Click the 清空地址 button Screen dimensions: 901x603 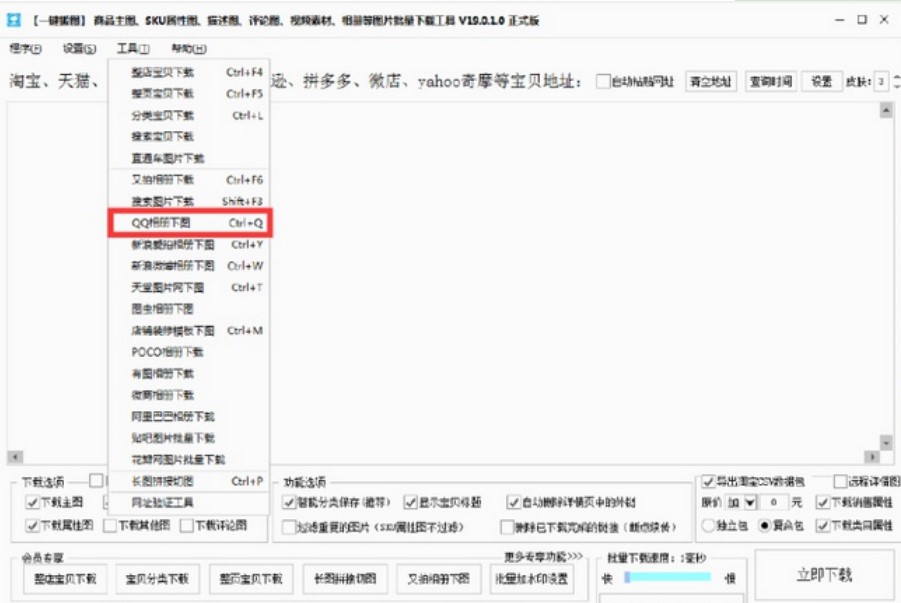click(x=711, y=81)
